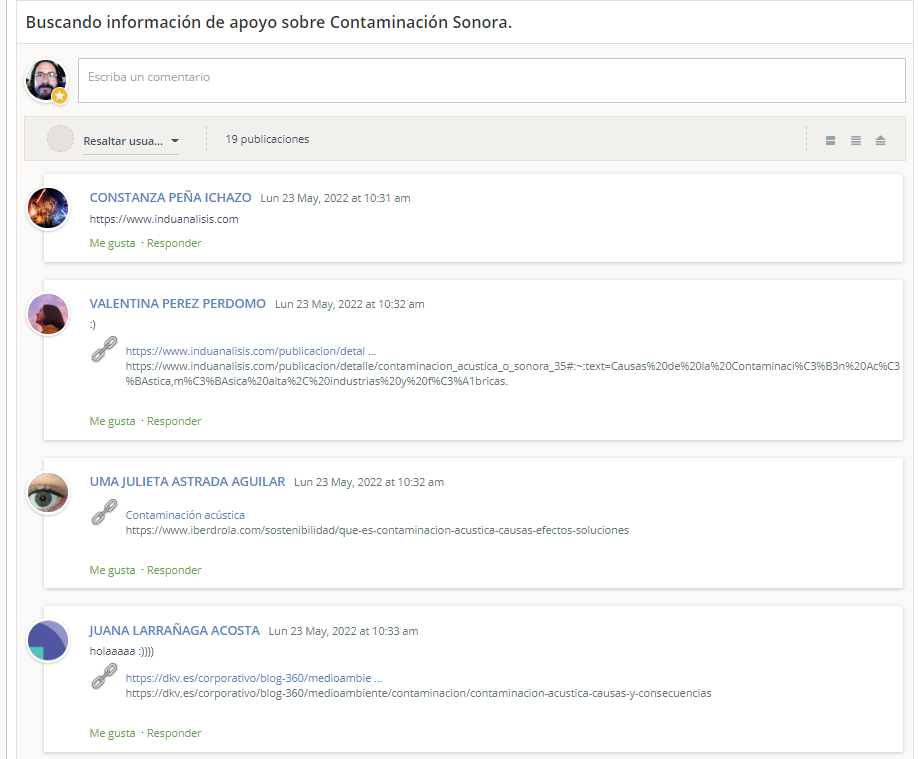Click the star badge on your avatar
The image size is (919, 759).
(x=60, y=96)
